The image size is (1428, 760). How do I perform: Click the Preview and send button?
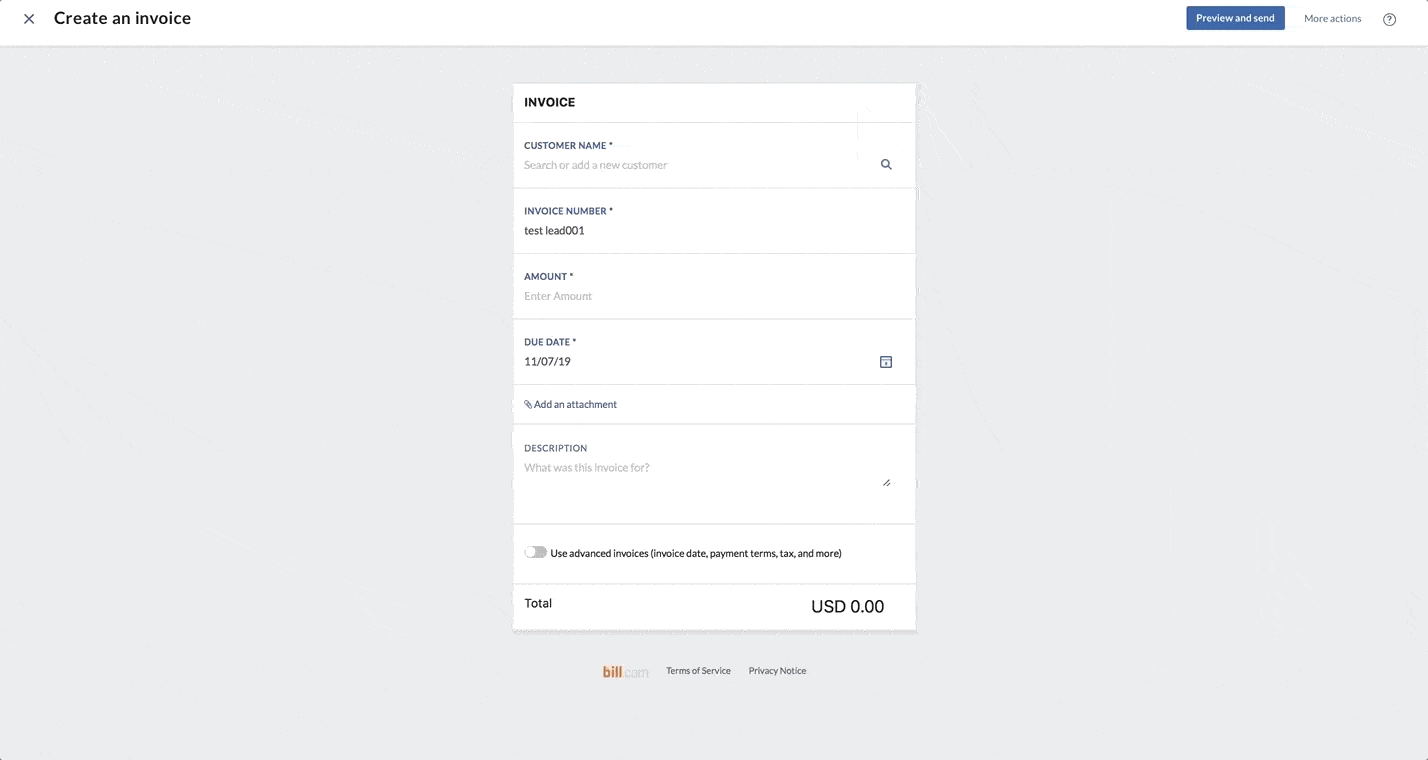1235,17
